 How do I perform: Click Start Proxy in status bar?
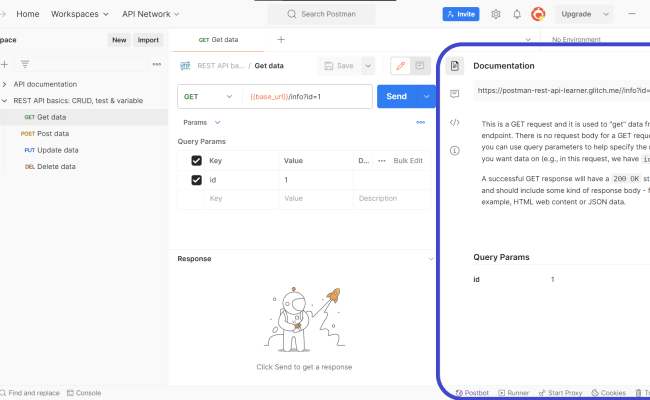[x=560, y=393]
